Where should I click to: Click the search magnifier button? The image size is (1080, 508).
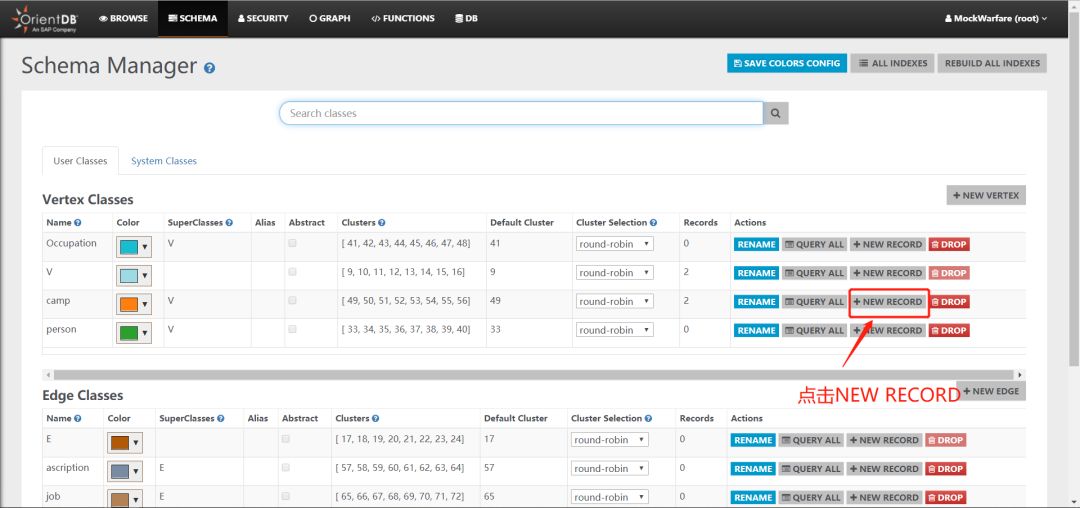776,114
